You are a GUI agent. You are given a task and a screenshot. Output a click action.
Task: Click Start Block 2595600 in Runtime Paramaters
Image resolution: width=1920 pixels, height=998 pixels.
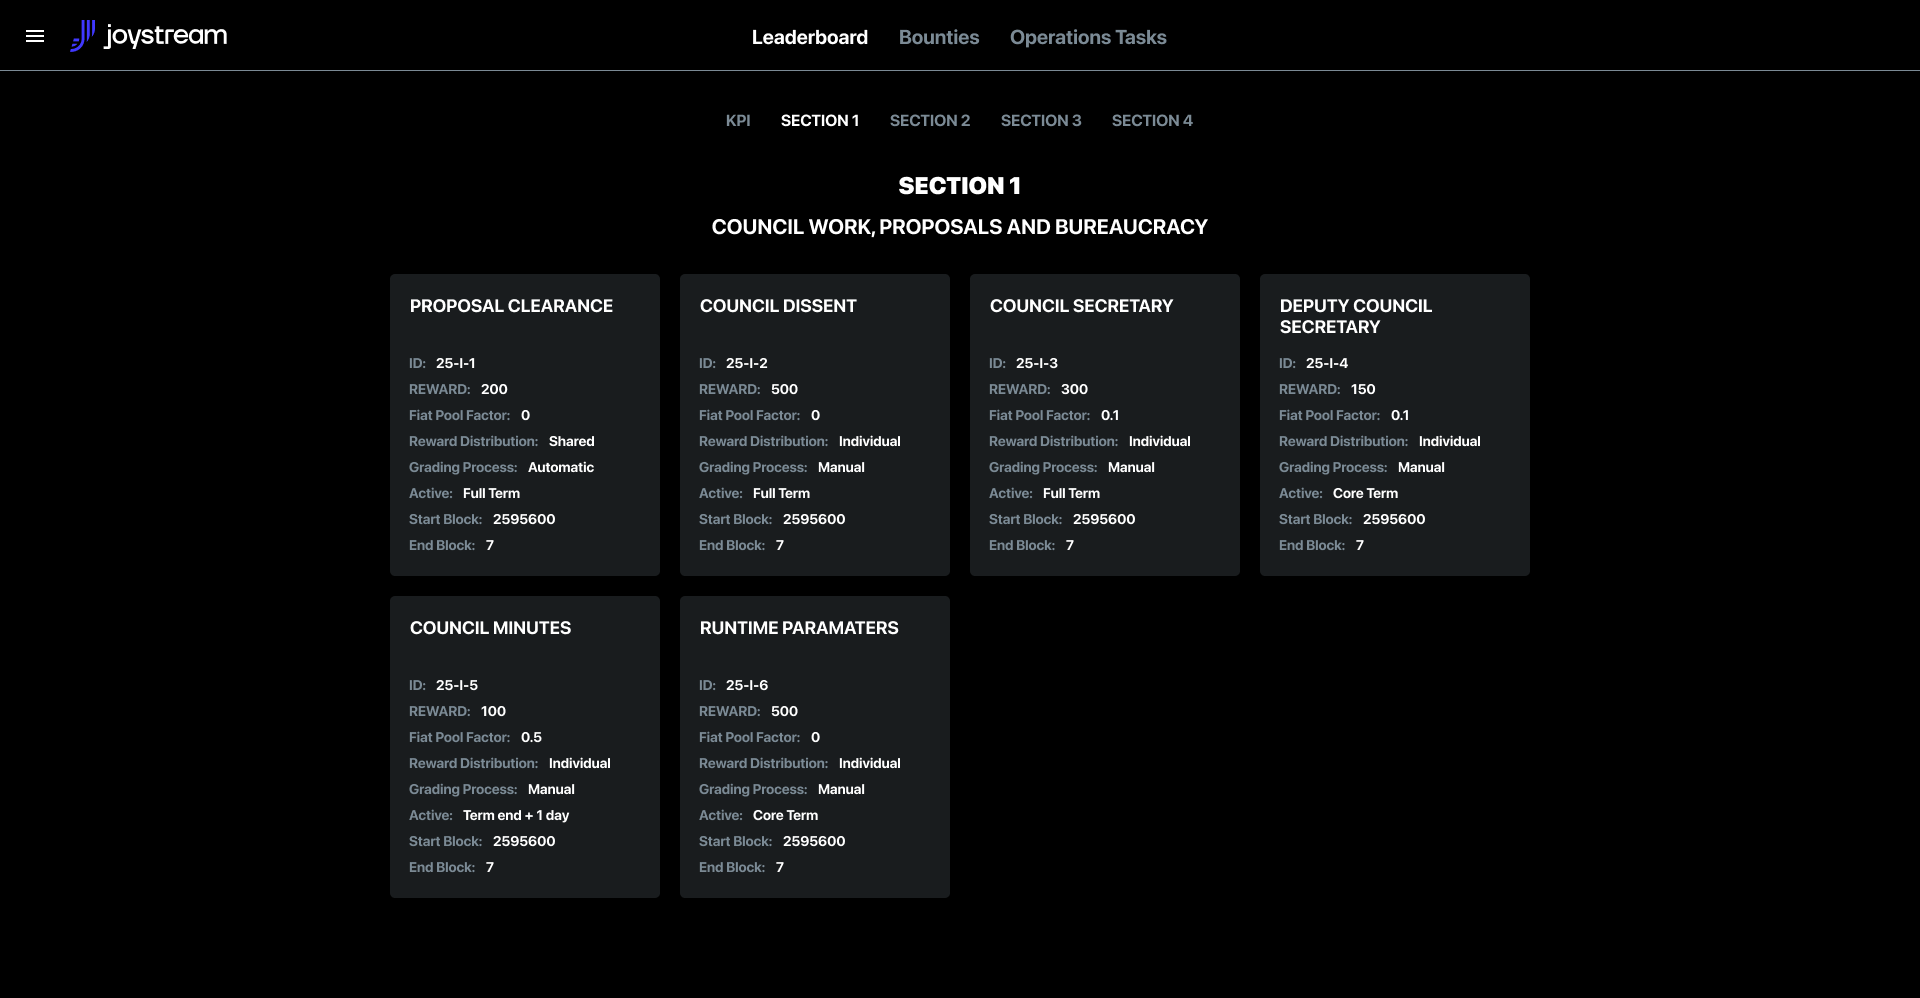tap(814, 841)
